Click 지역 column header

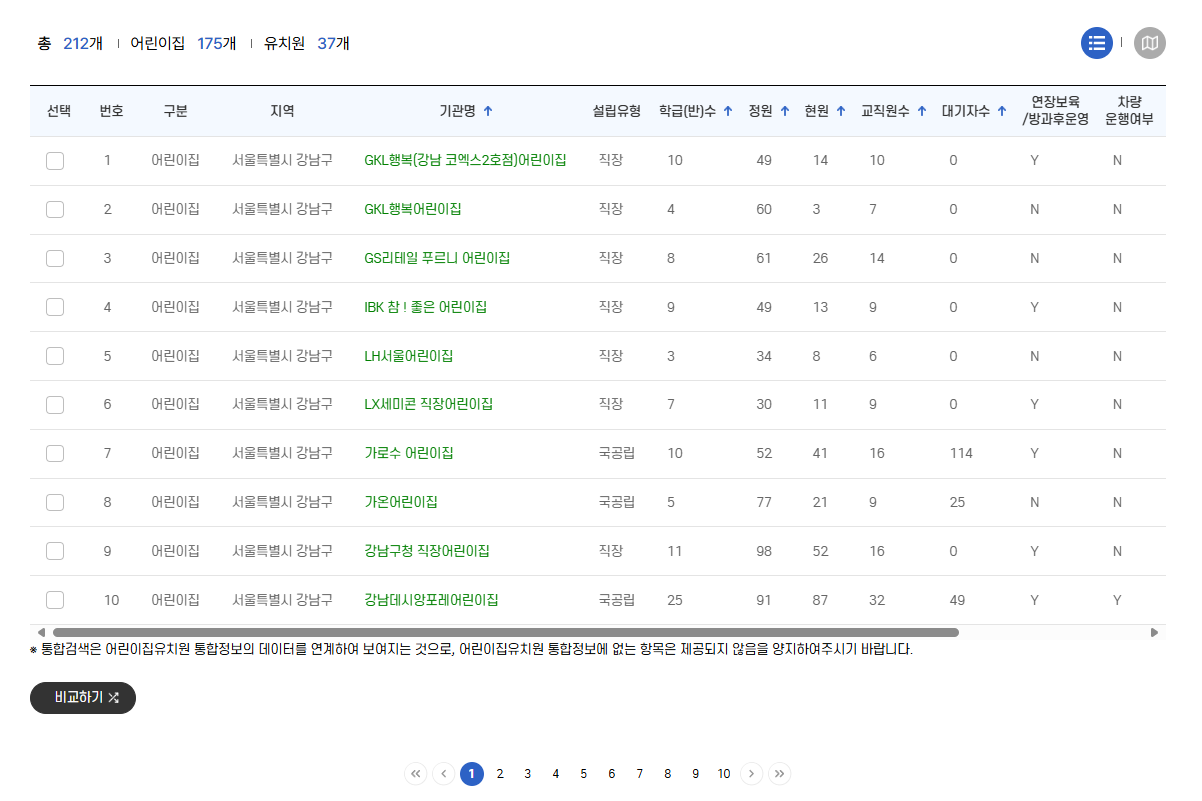tap(283, 111)
